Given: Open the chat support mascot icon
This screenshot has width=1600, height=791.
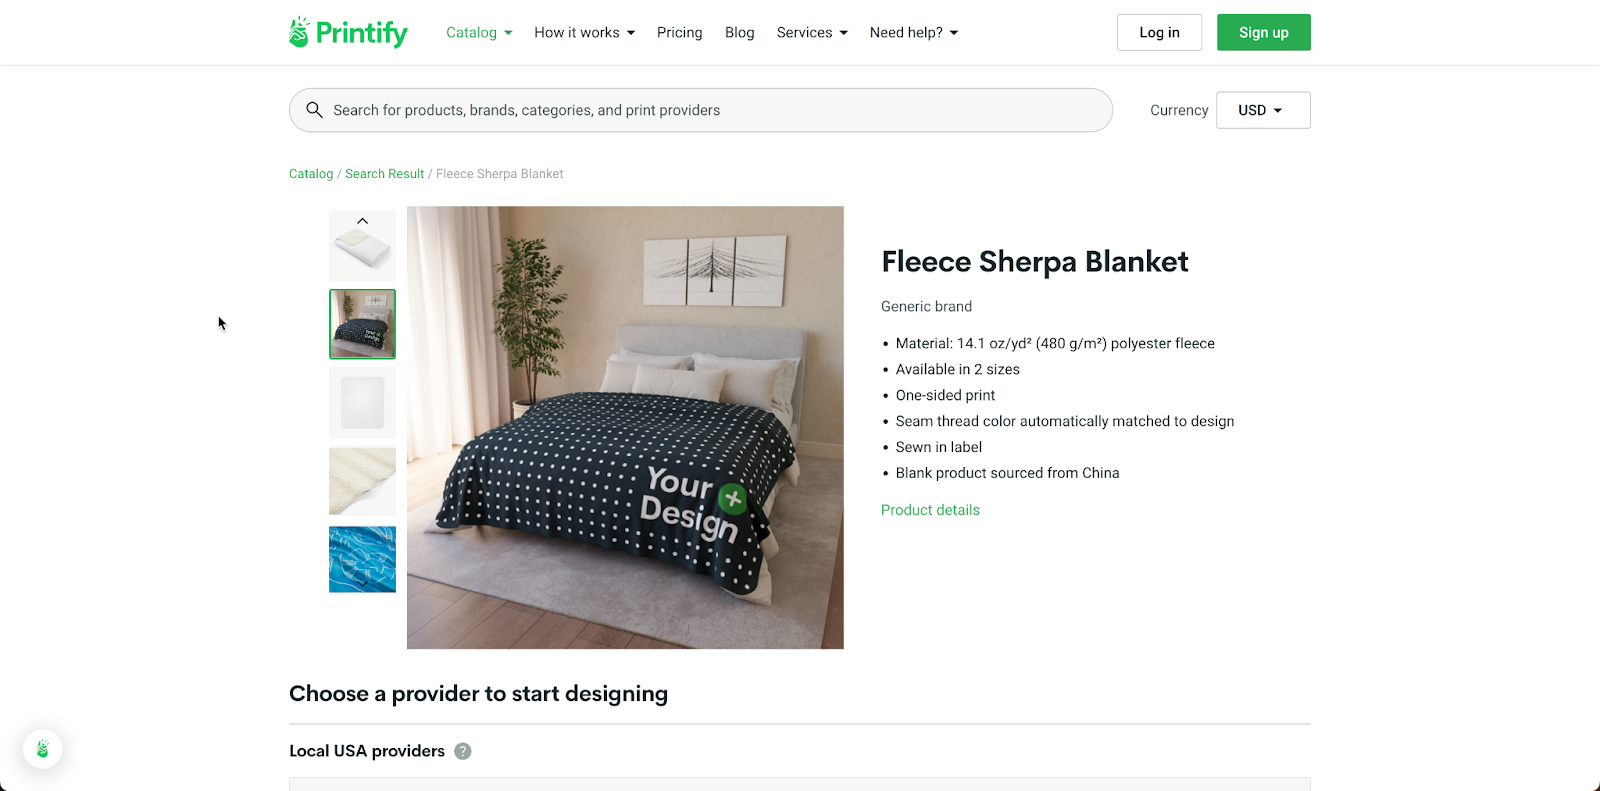Looking at the screenshot, I should (x=42, y=748).
